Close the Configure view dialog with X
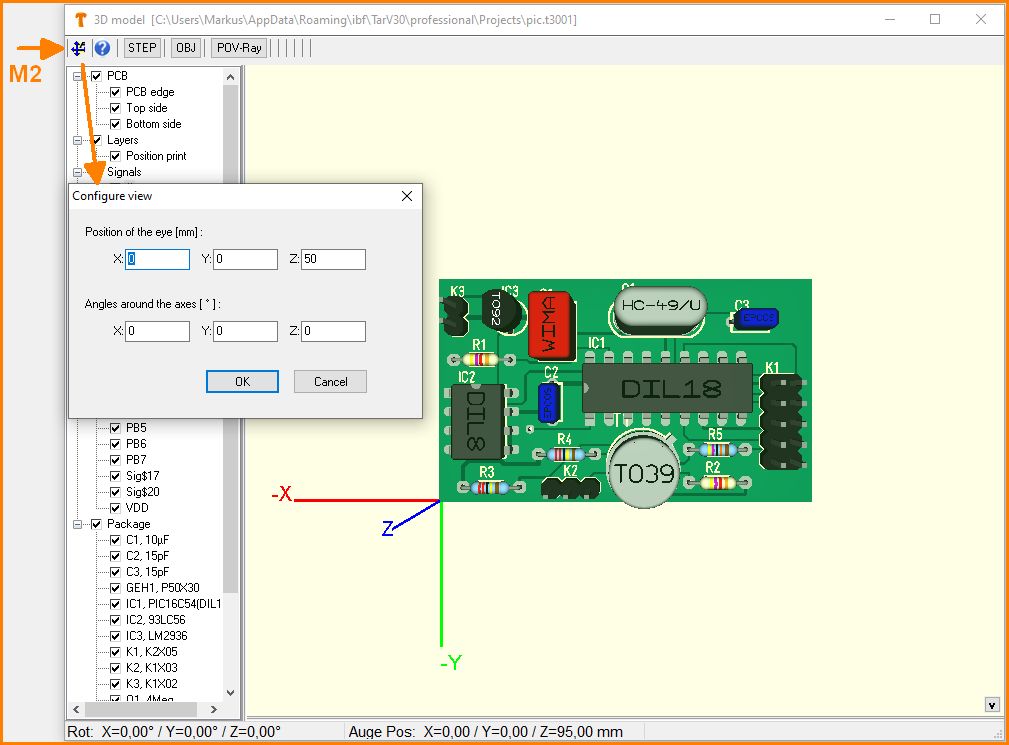The height and width of the screenshot is (745, 1009). (x=407, y=197)
